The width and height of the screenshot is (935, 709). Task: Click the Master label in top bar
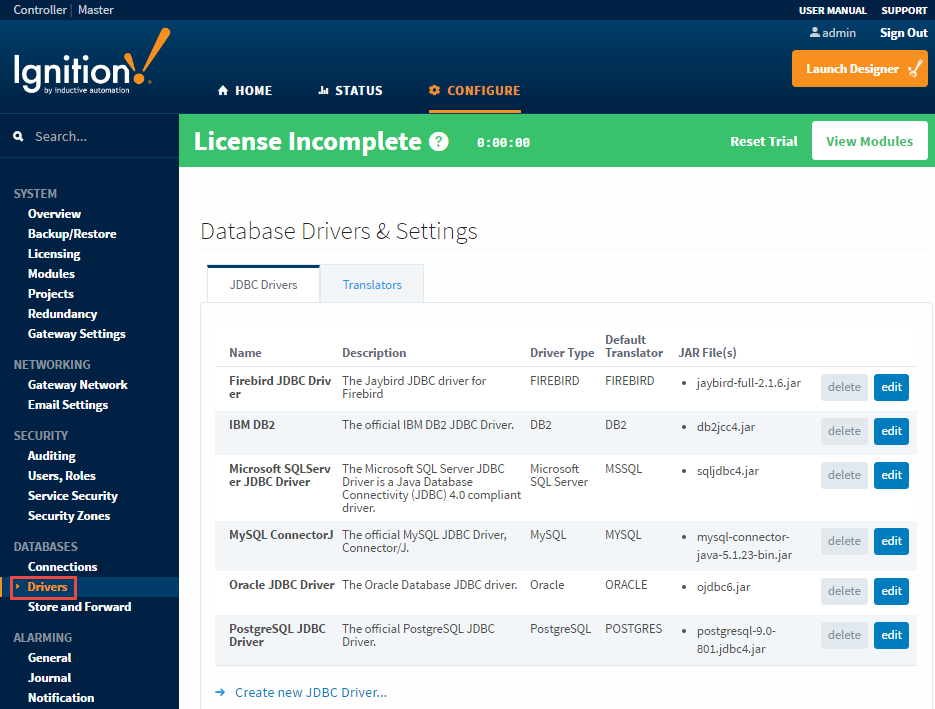[95, 10]
